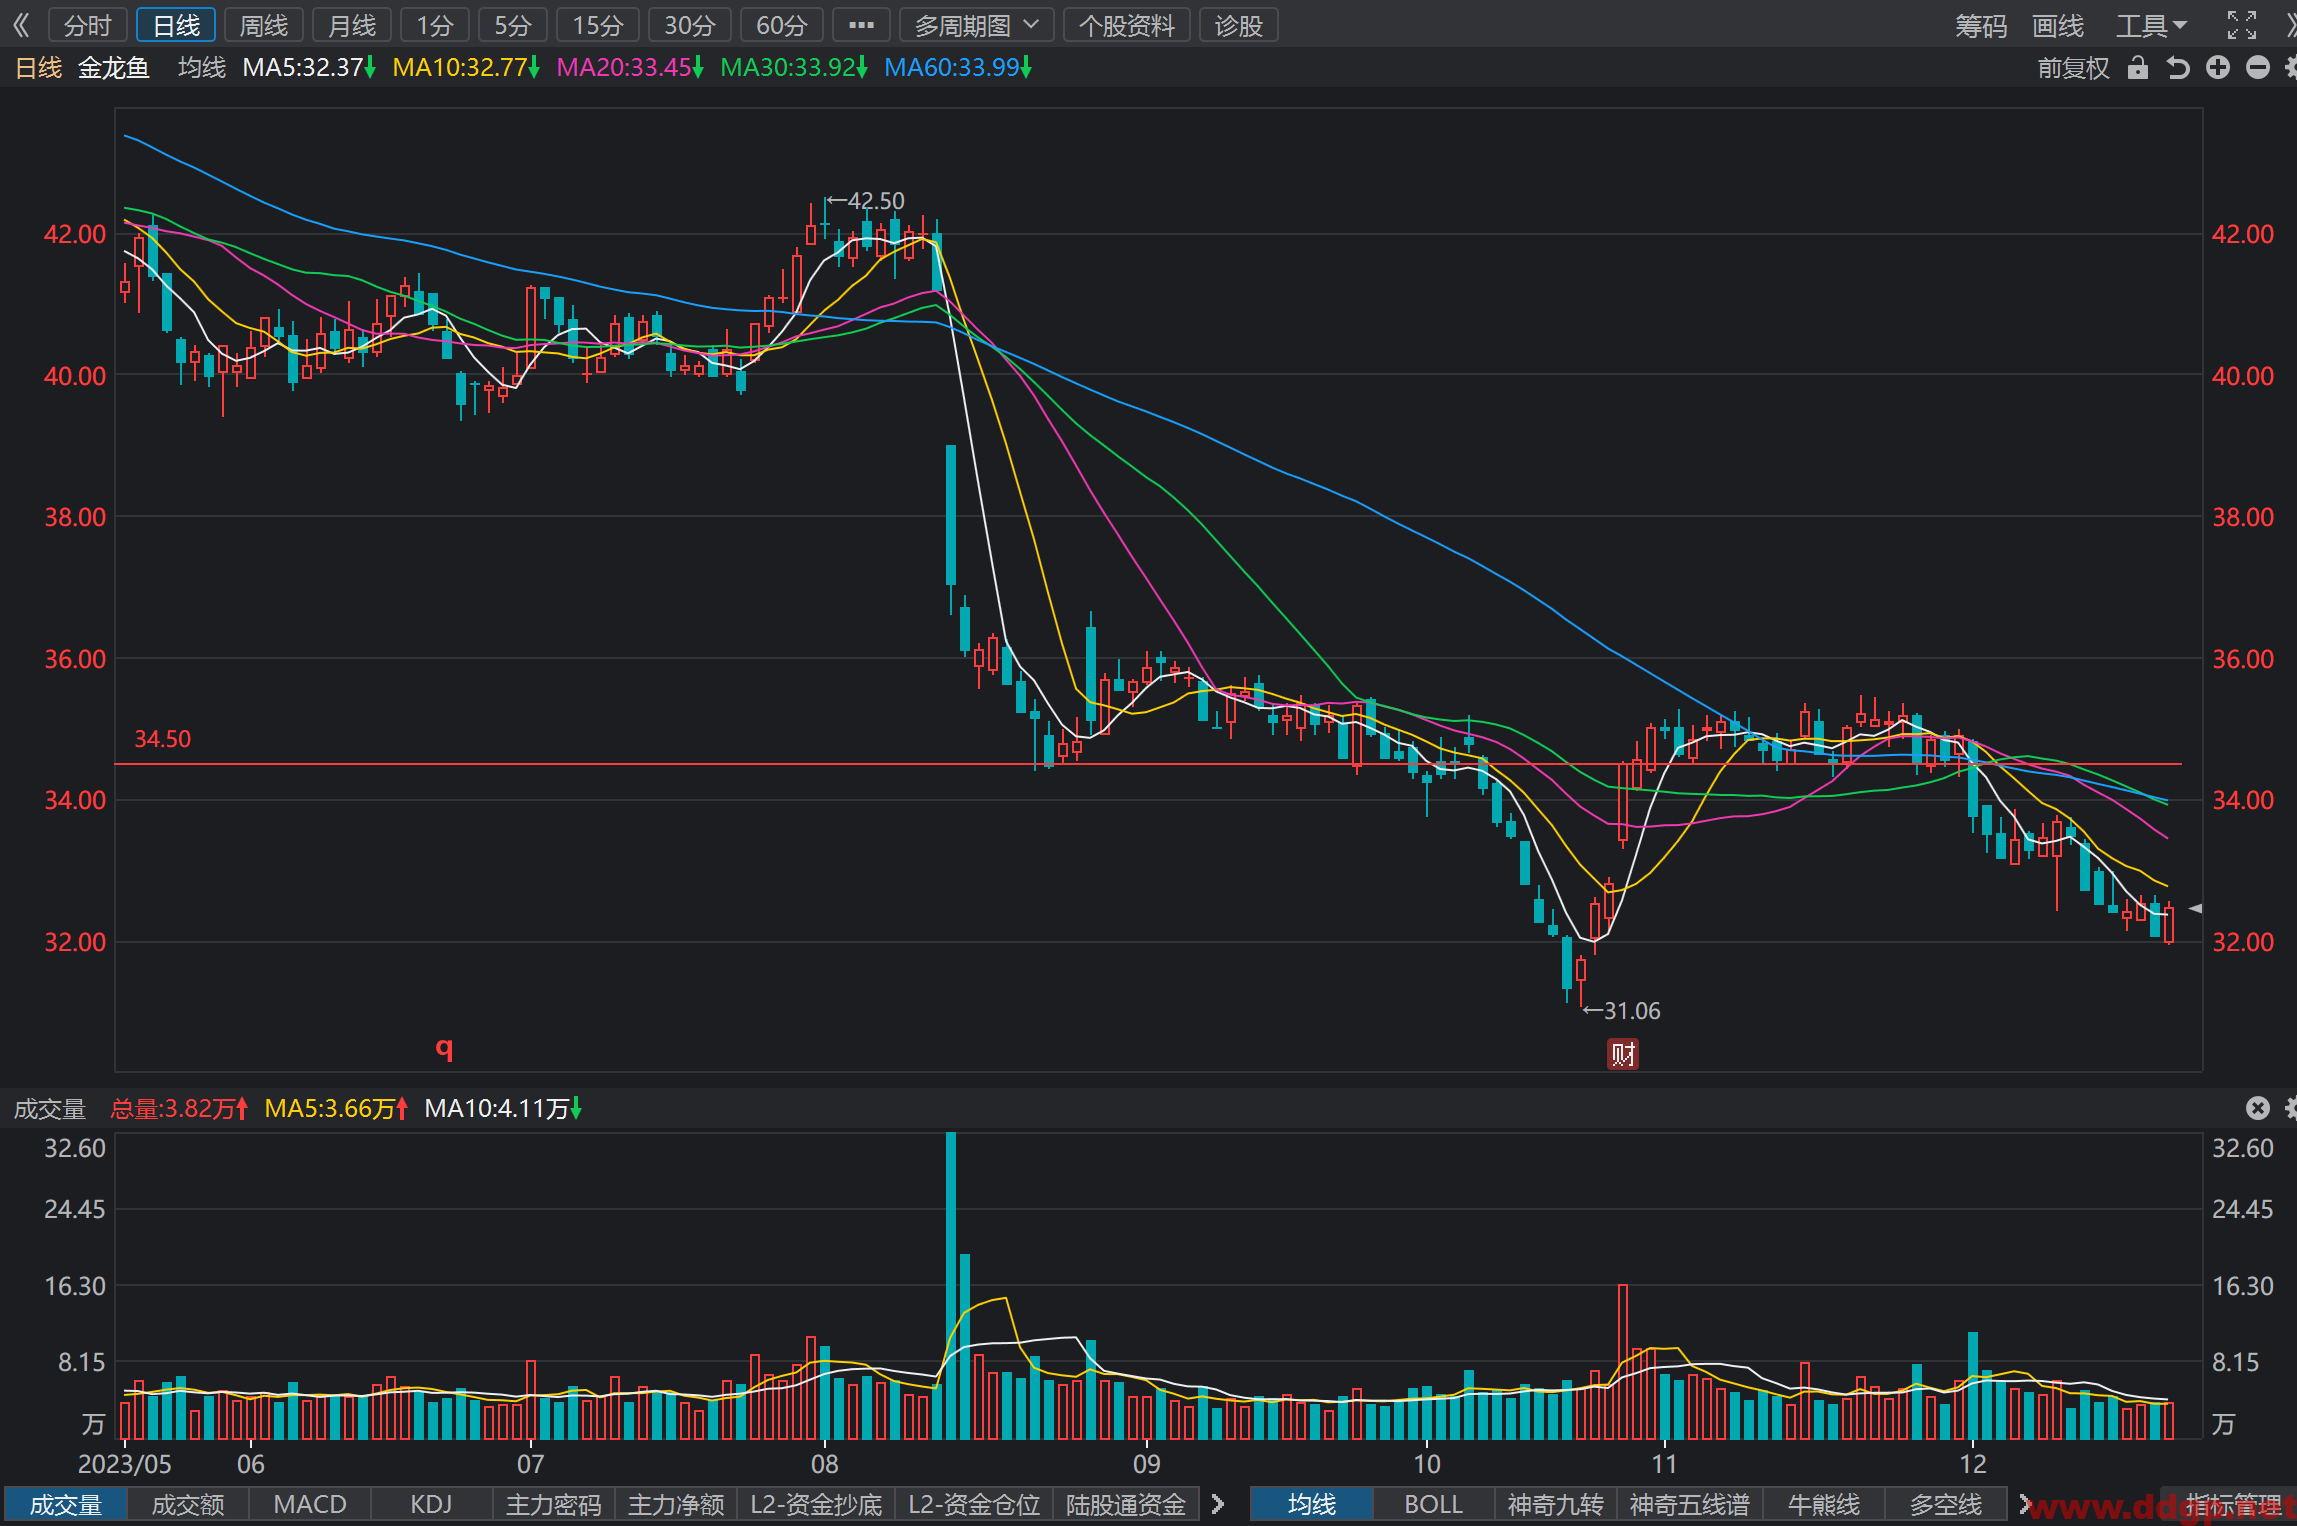This screenshot has width=2297, height=1526.
Task: Switch main overlay to BOLL
Action: coord(1434,1504)
